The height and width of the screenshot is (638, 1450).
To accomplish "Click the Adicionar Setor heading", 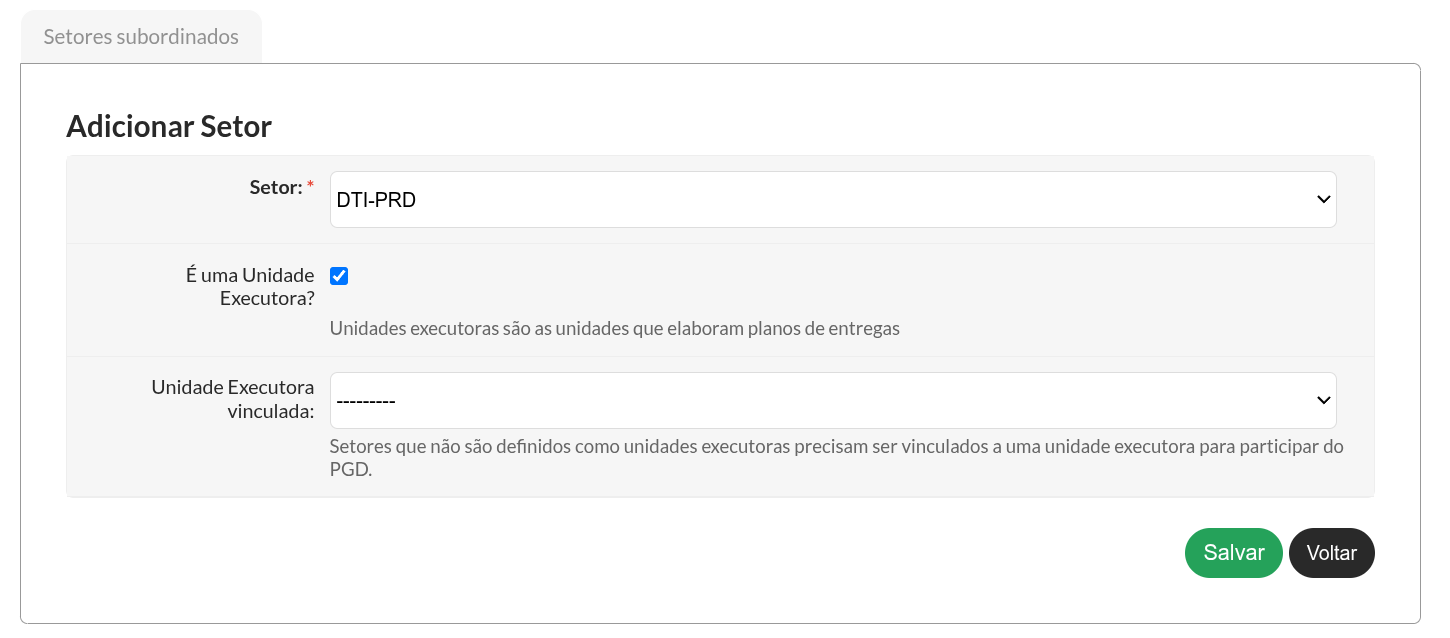I will [169, 127].
